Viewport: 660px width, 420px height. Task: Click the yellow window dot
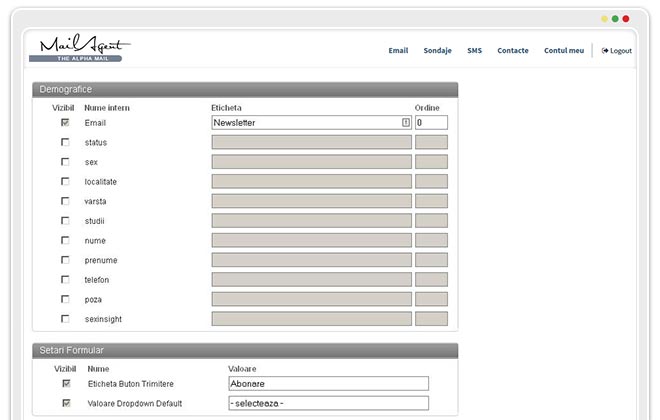tap(604, 18)
